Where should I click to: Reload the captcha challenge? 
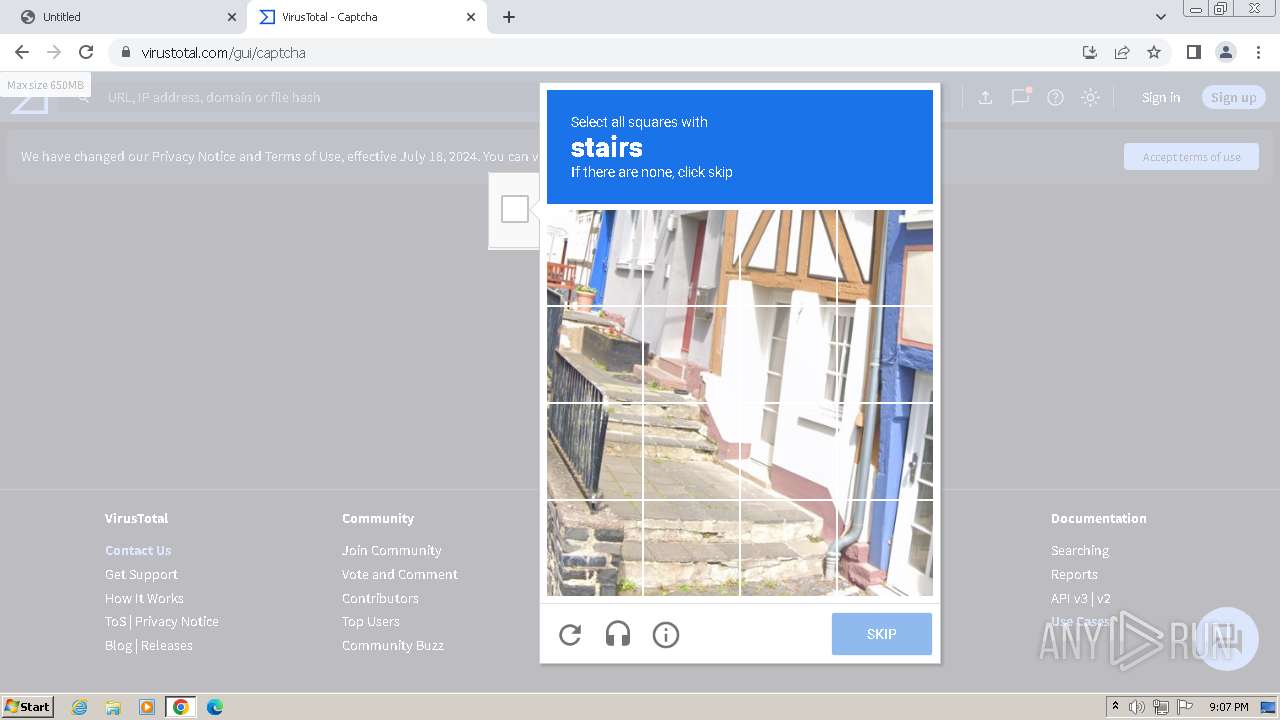pos(570,635)
